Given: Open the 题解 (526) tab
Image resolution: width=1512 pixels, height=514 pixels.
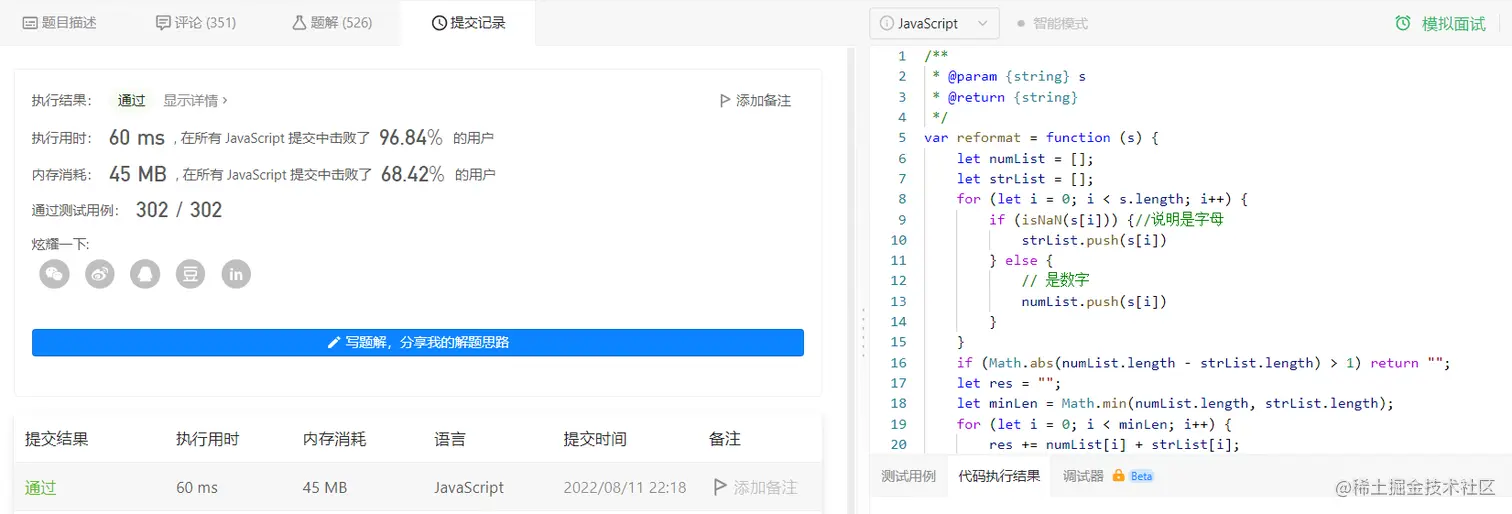Looking at the screenshot, I should (x=331, y=22).
